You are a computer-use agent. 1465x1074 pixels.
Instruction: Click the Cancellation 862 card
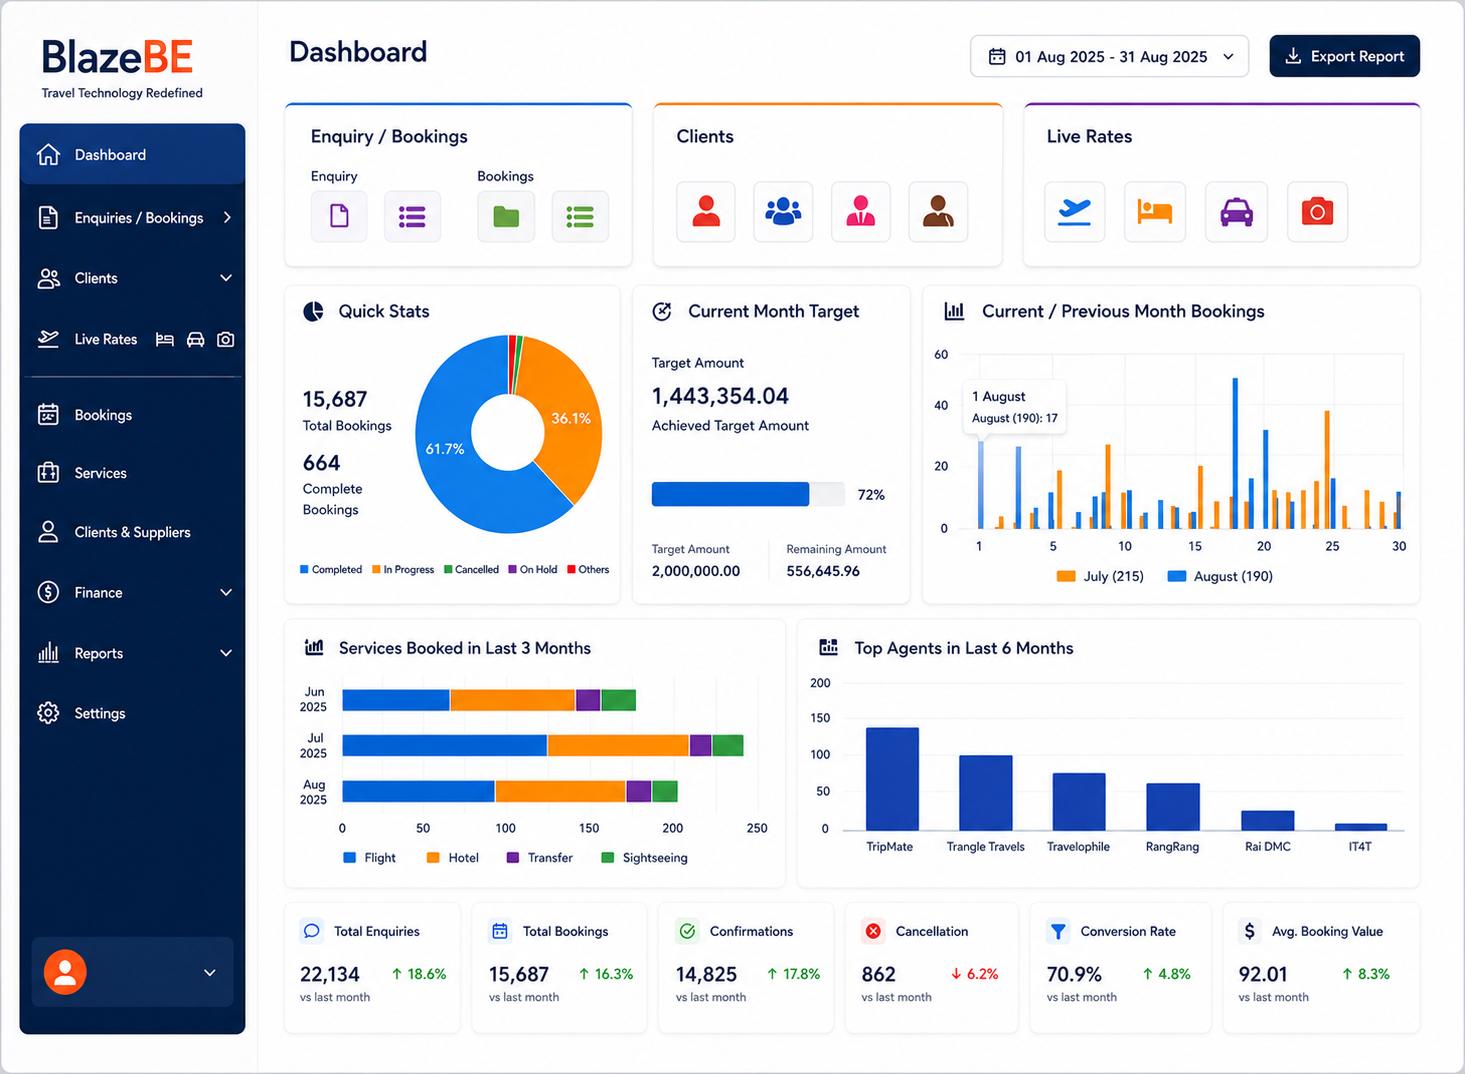tap(931, 968)
